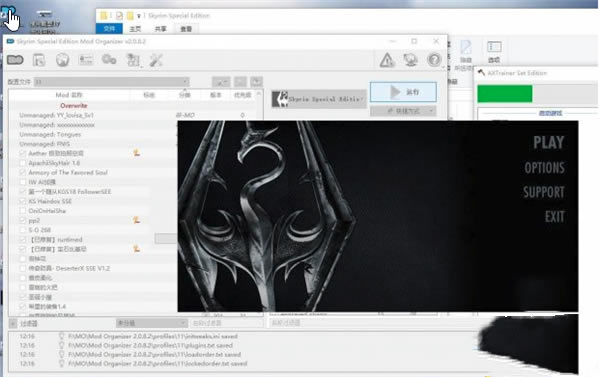Expand the category filter dropdown at bottom

point(152,323)
